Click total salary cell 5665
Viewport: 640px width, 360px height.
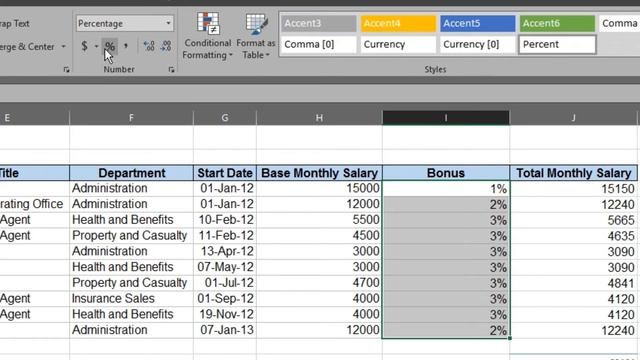coord(573,220)
